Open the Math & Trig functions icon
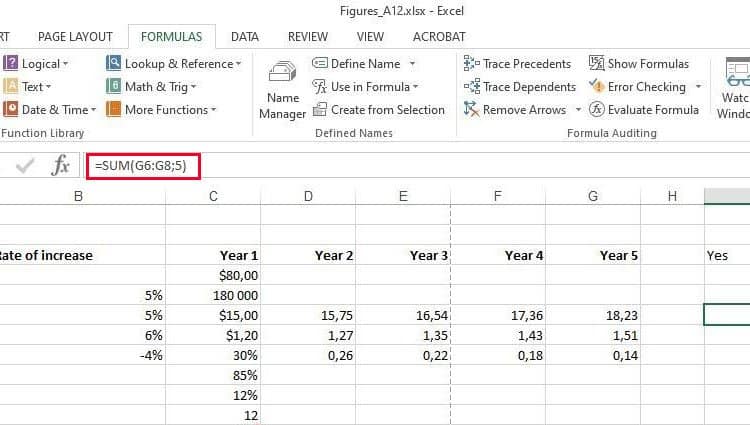750x425 pixels. (x=113, y=87)
